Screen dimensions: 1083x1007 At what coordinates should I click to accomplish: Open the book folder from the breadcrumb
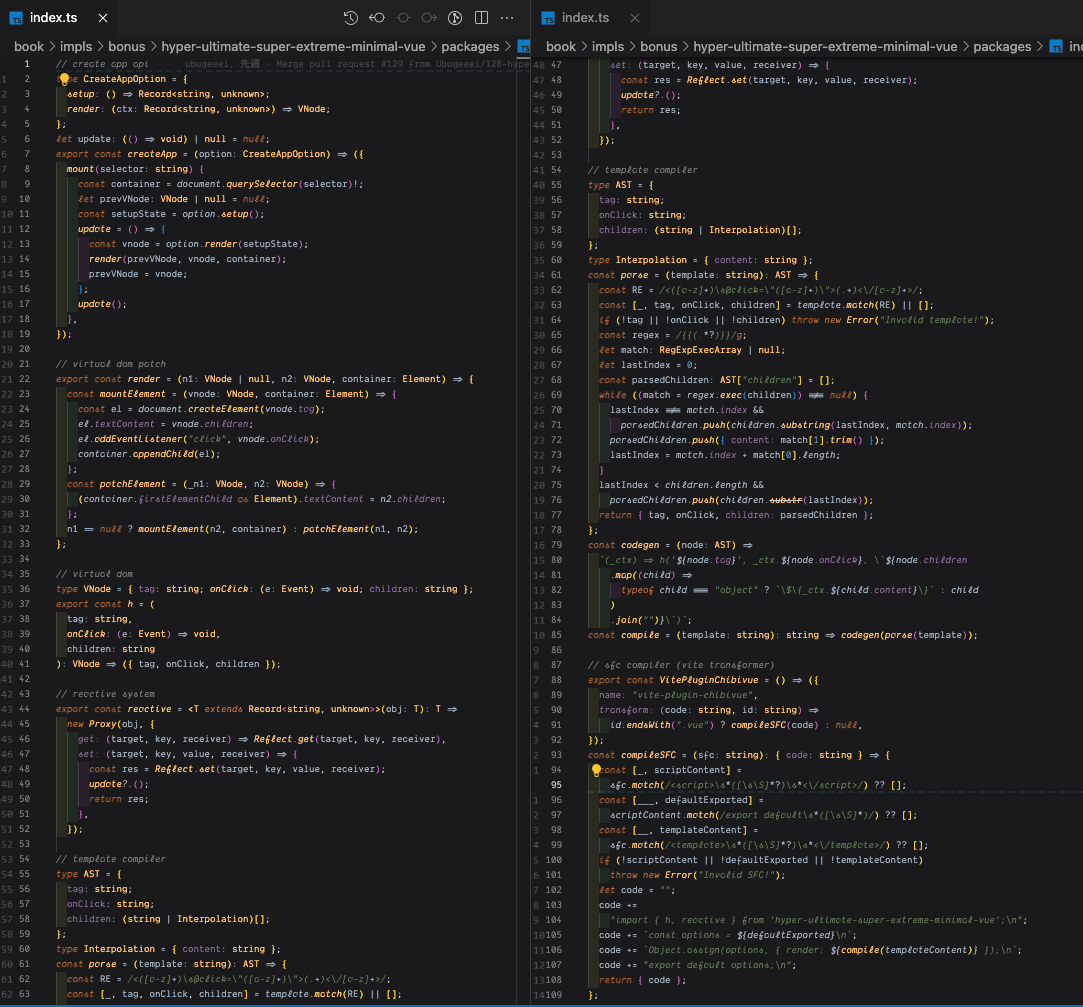27,46
